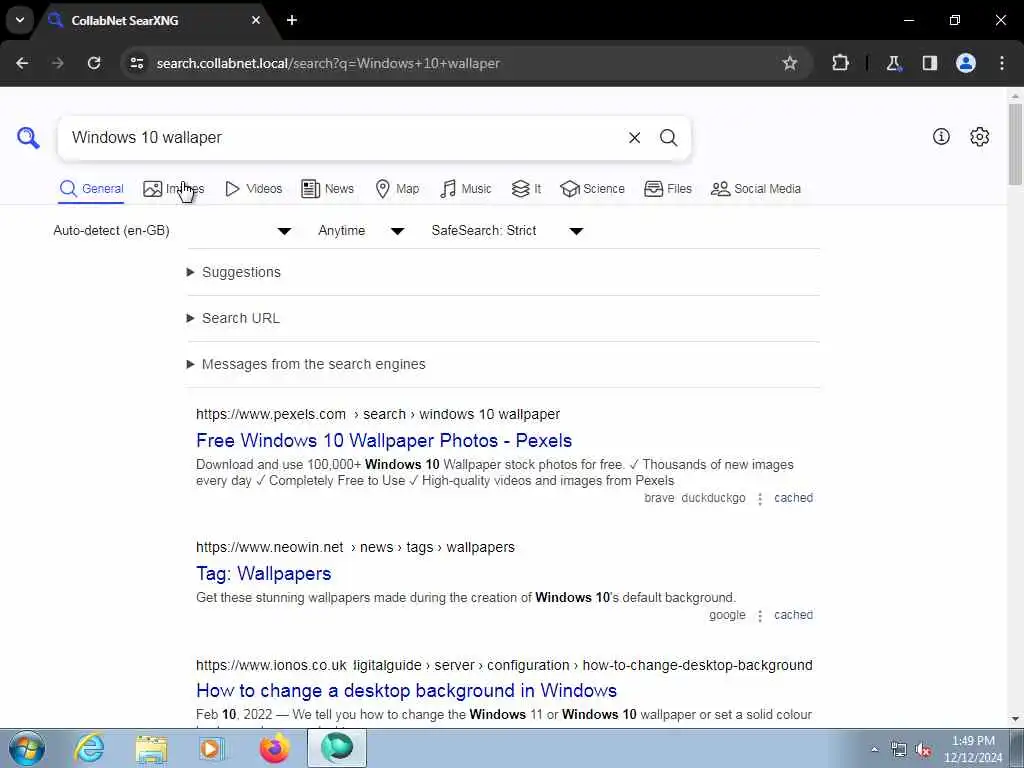This screenshot has width=1024, height=768.
Task: Switch to the Videos tab
Action: tap(253, 189)
